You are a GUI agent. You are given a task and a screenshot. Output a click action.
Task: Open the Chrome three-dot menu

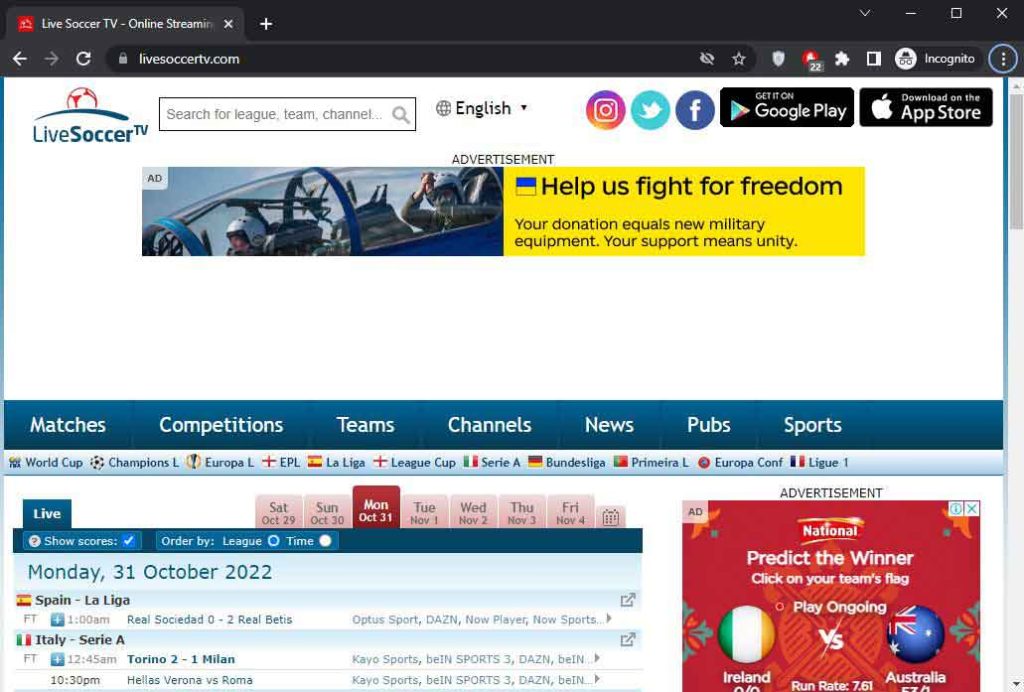[x=1002, y=58]
